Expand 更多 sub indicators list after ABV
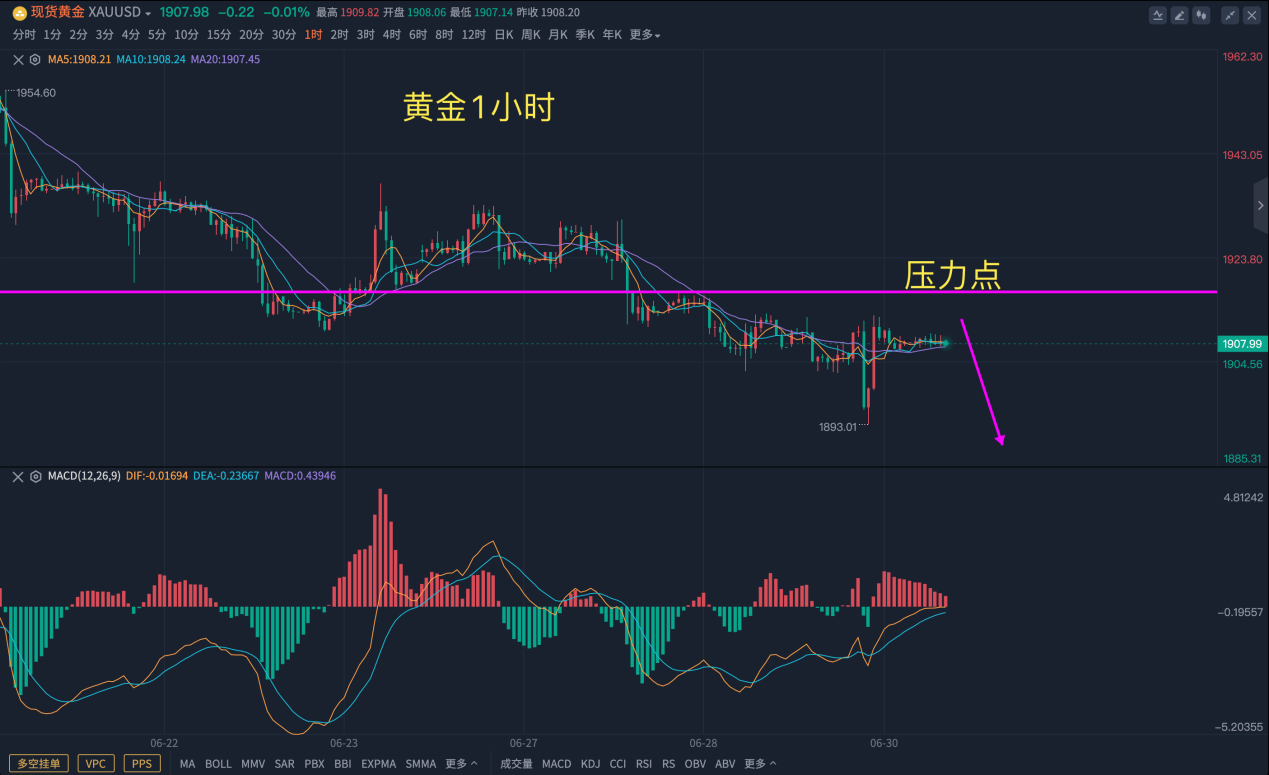The width and height of the screenshot is (1269, 775). [x=761, y=764]
